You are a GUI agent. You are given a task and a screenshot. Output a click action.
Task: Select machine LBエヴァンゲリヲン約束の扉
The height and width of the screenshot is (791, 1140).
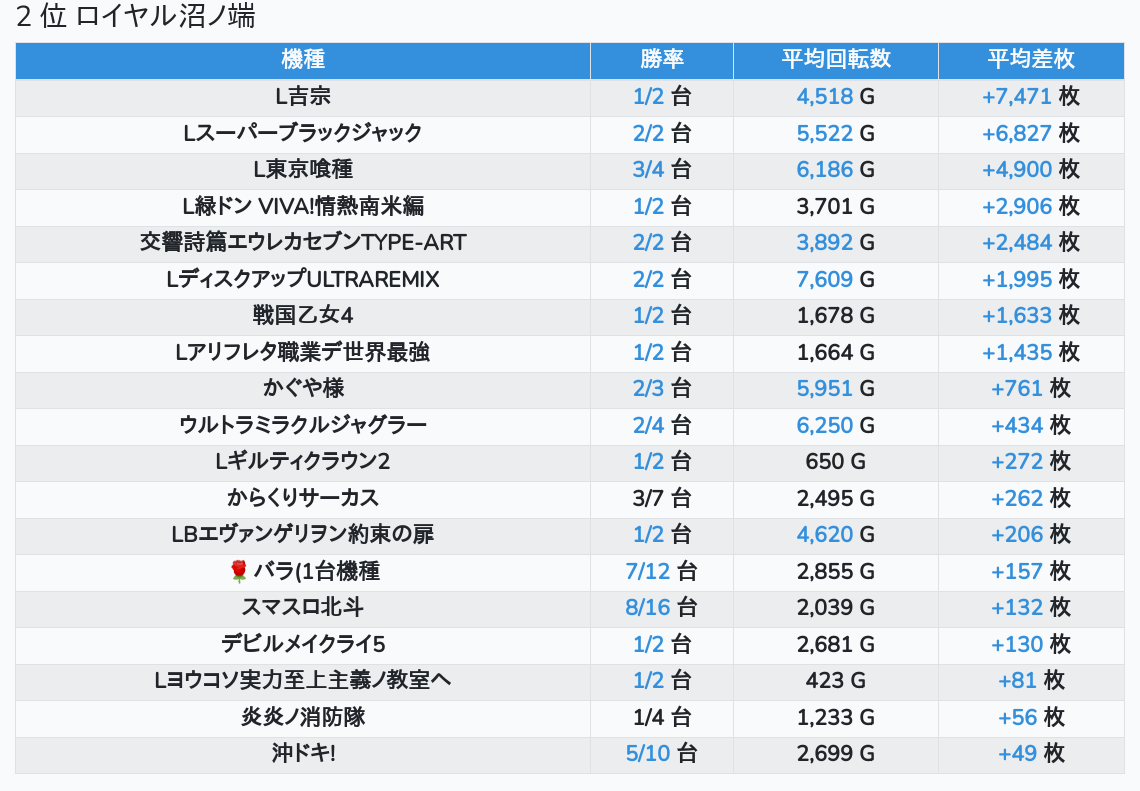[x=302, y=534]
